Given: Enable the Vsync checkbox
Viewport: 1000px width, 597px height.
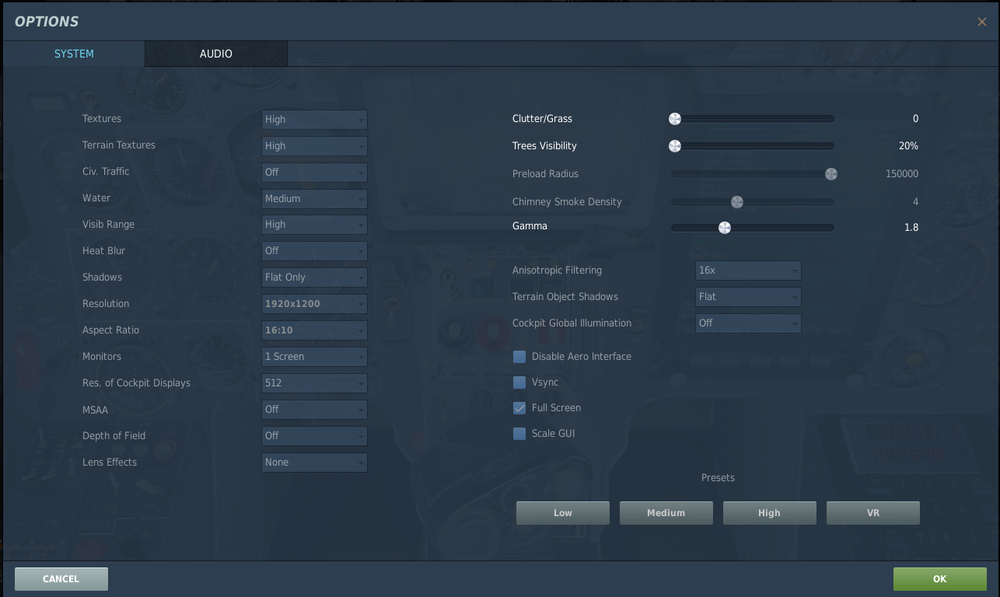Looking at the screenshot, I should click(519, 382).
